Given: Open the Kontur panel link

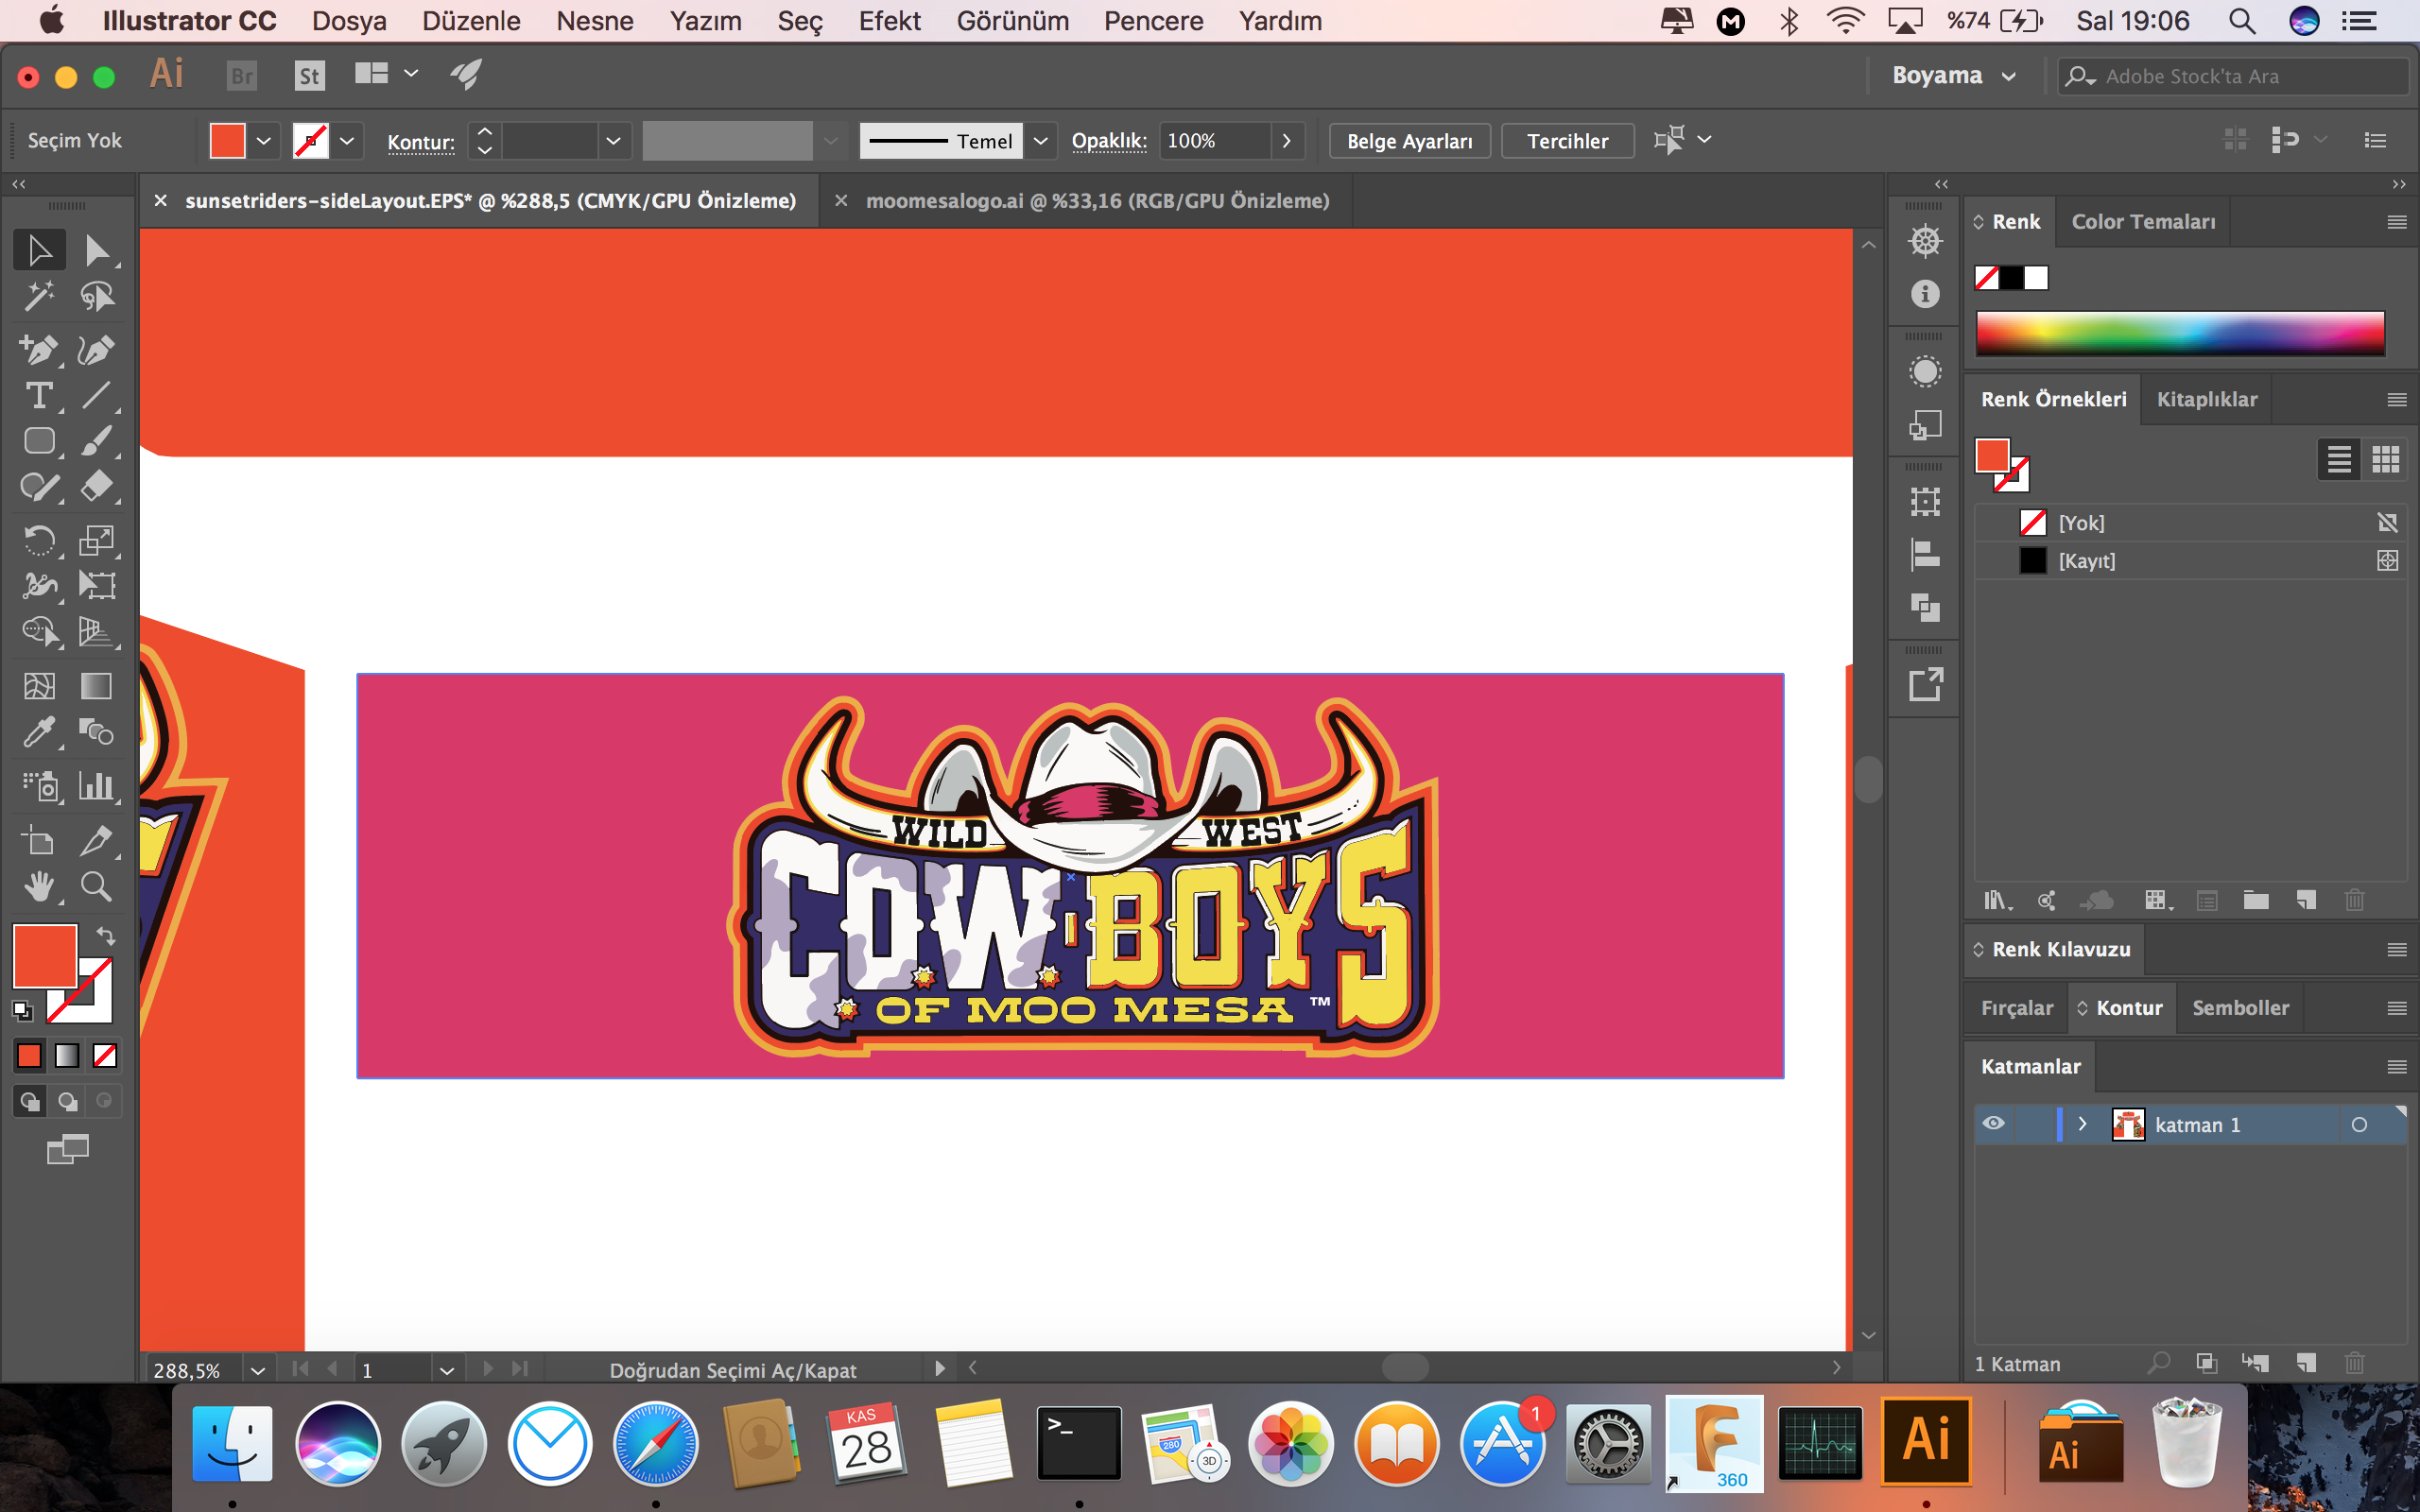Looking at the screenshot, I should 421,142.
